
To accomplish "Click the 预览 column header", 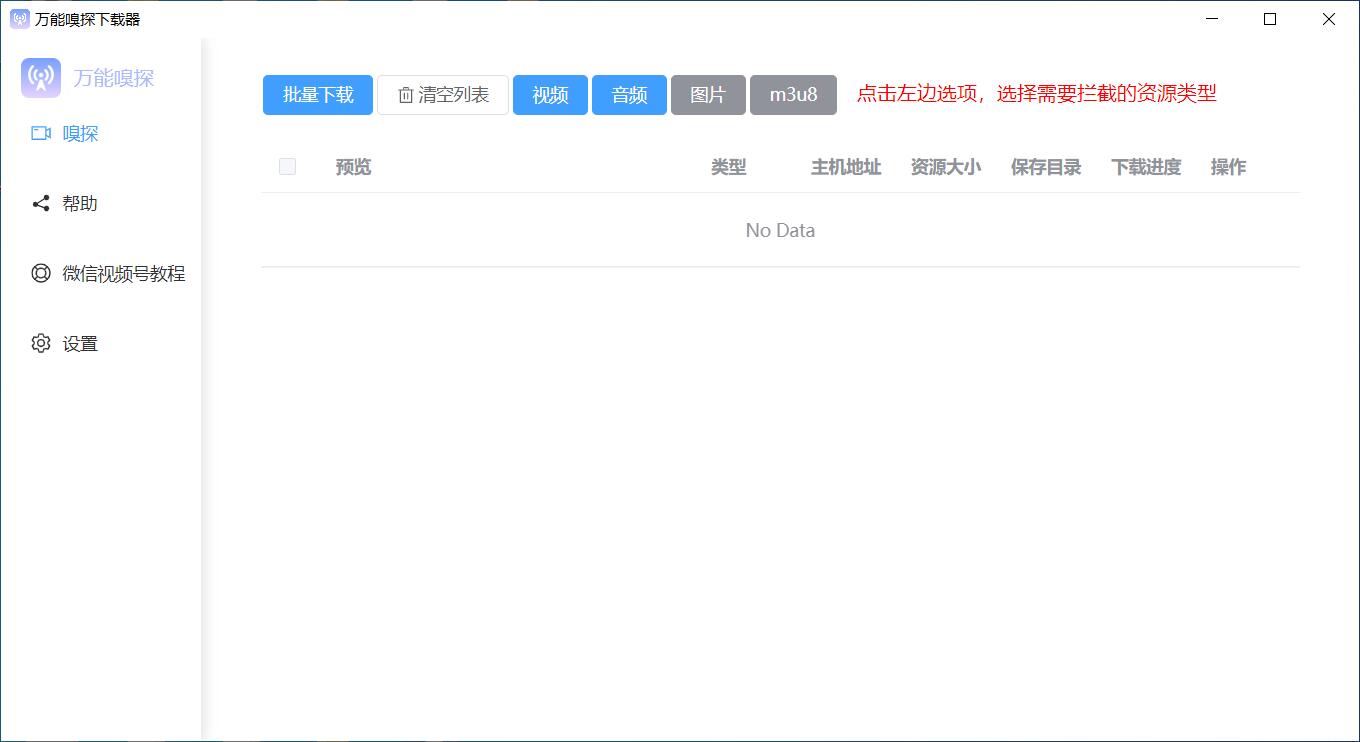I will click(x=353, y=167).
